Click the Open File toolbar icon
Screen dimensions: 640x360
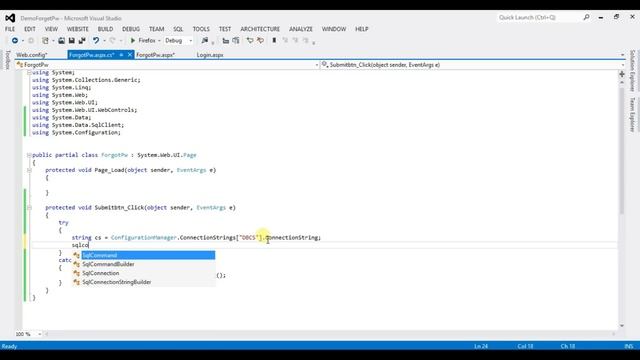coord(61,40)
